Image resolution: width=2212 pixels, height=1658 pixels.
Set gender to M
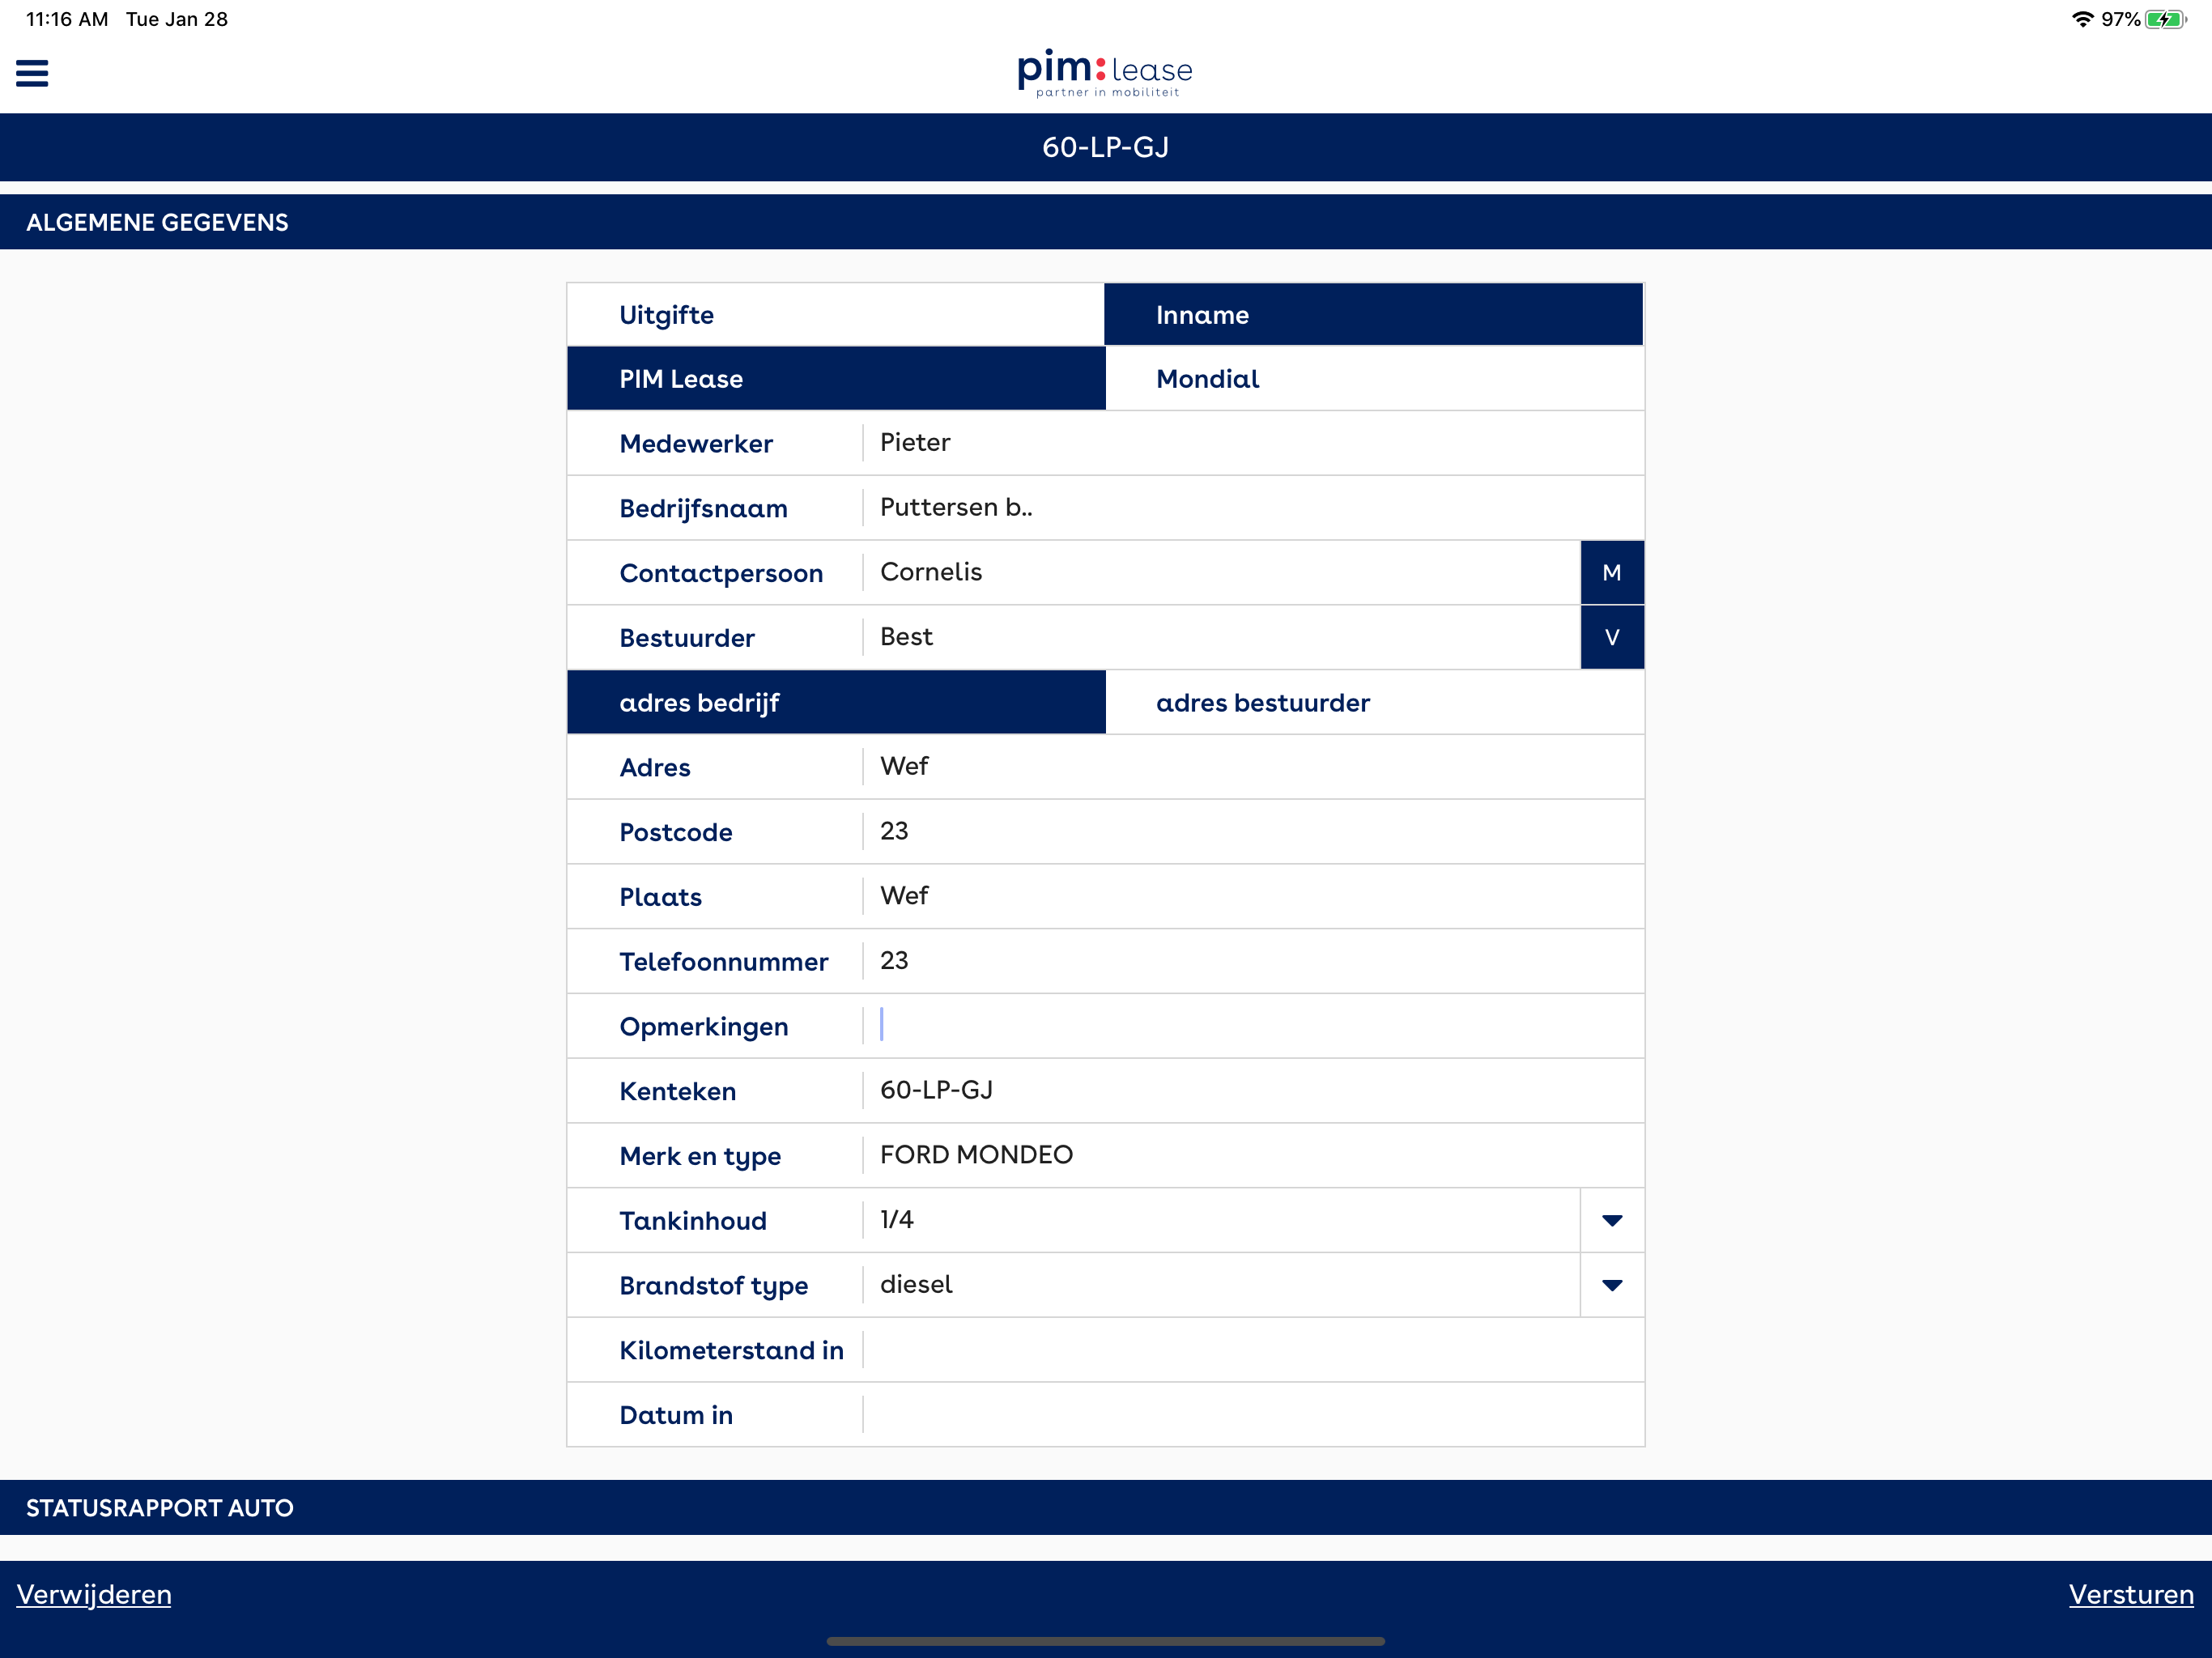[1612, 573]
